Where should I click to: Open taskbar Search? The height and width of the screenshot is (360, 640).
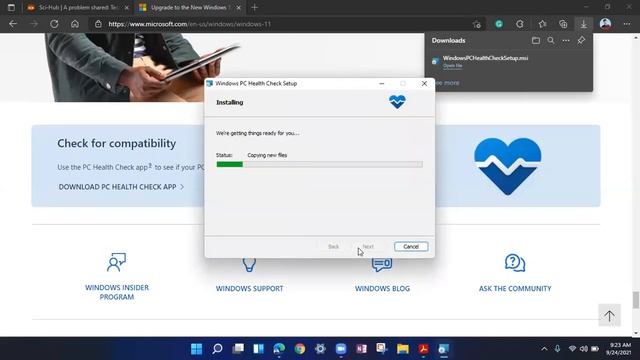[x=218, y=349]
